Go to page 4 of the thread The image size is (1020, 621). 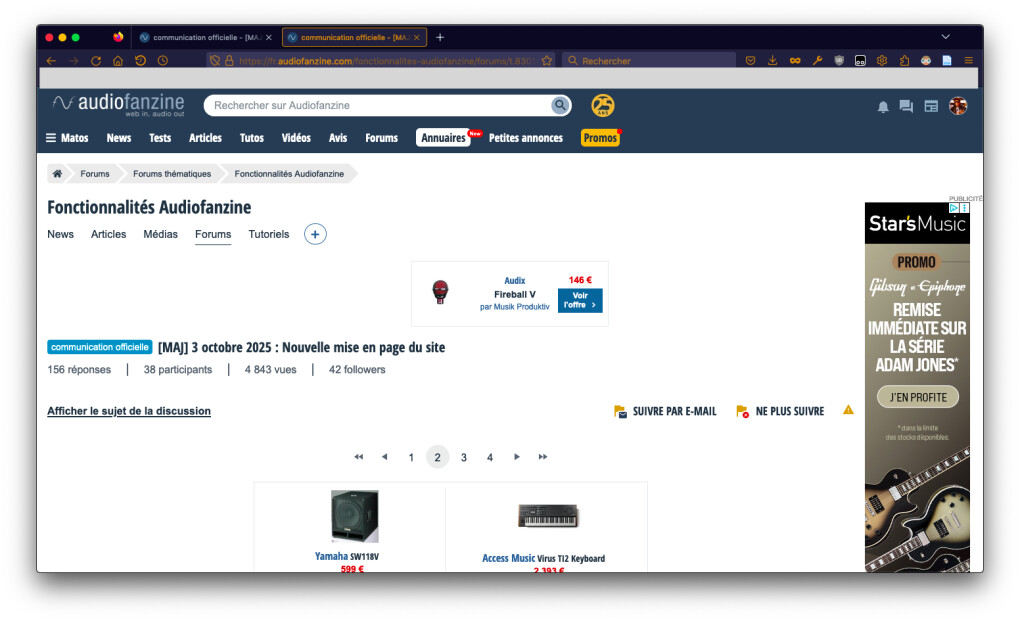(x=490, y=457)
